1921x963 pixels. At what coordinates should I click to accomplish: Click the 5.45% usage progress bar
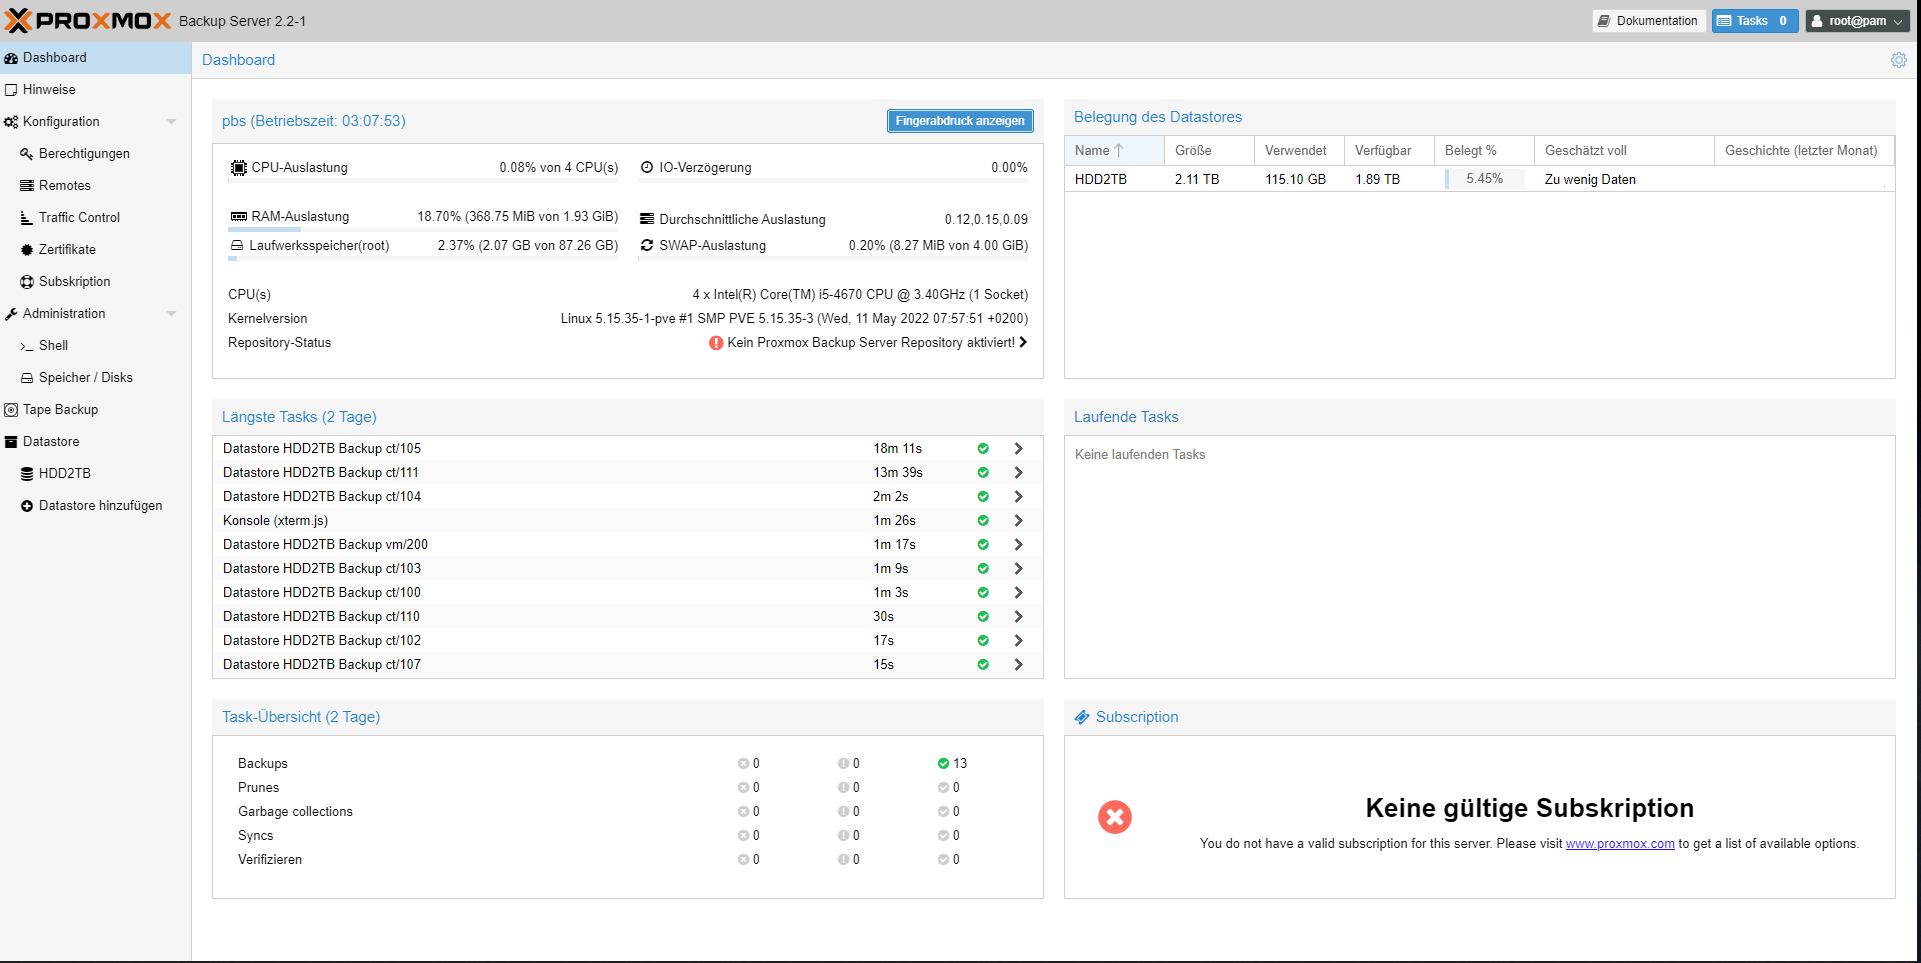point(1484,179)
